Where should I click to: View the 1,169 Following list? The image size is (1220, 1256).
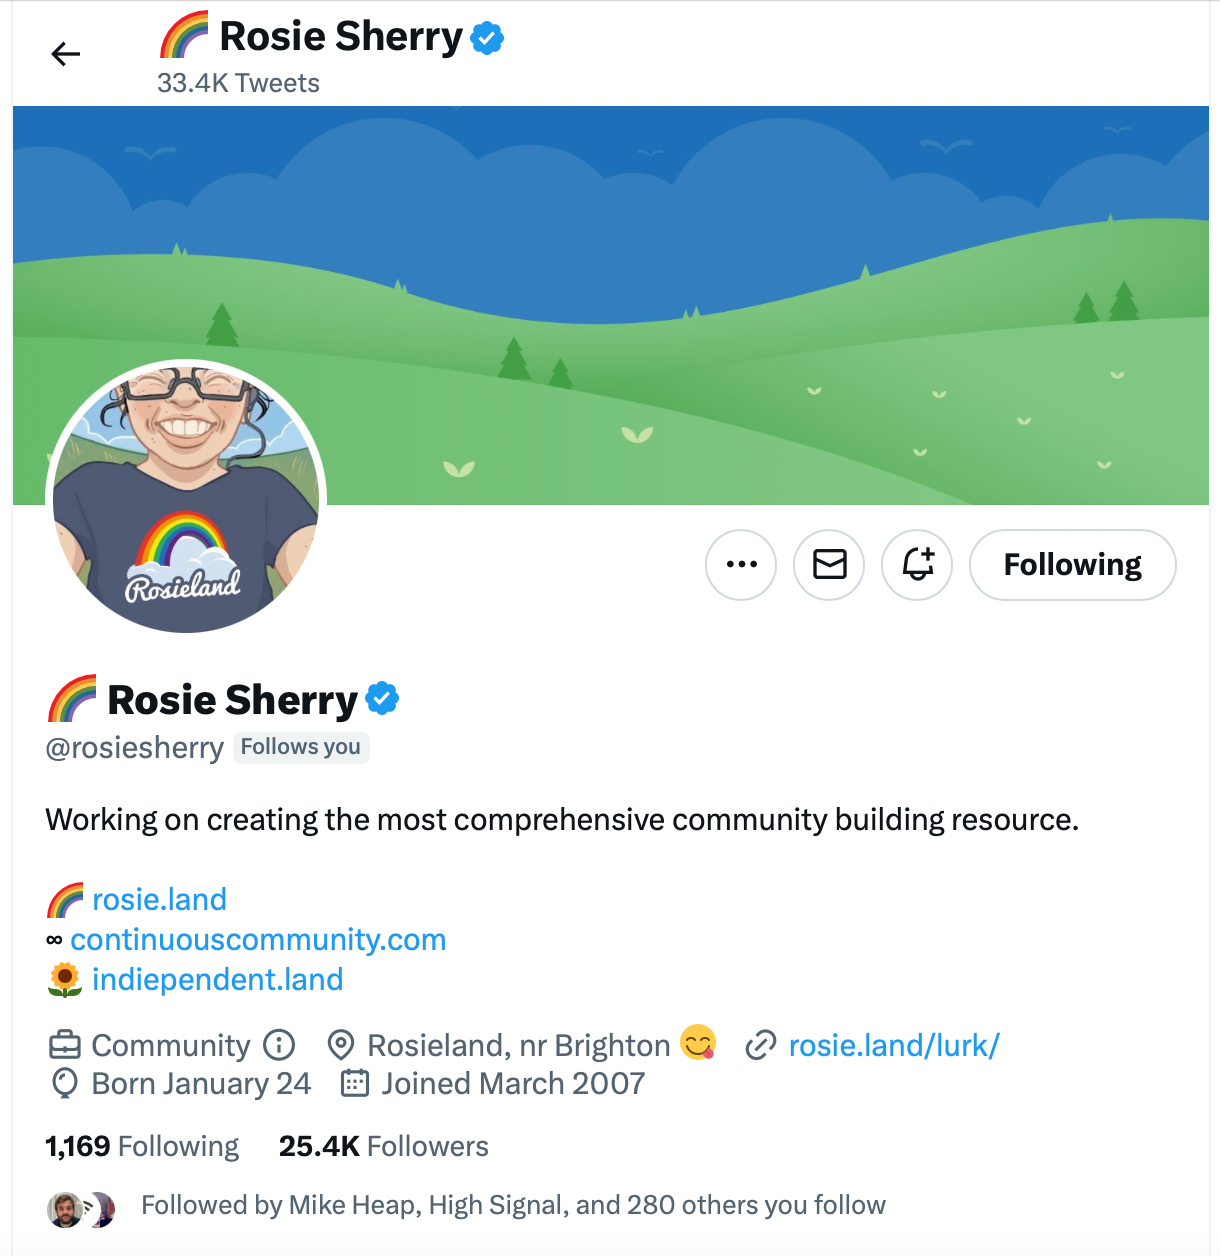(x=142, y=1146)
